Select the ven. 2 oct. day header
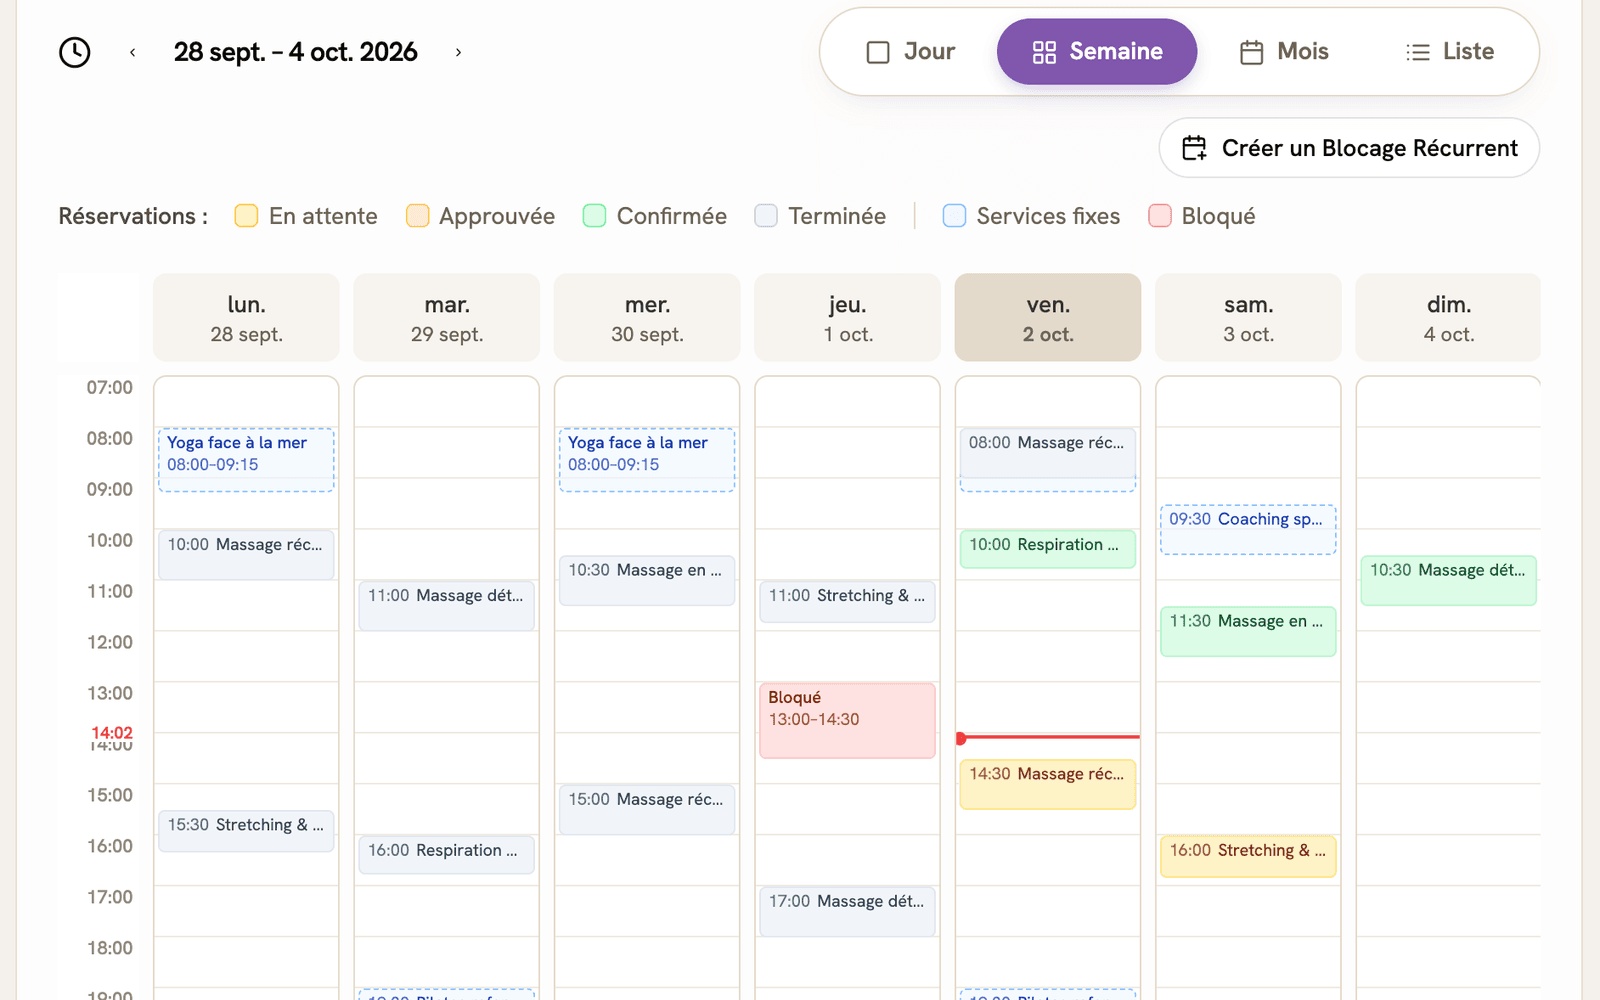 1048,318
